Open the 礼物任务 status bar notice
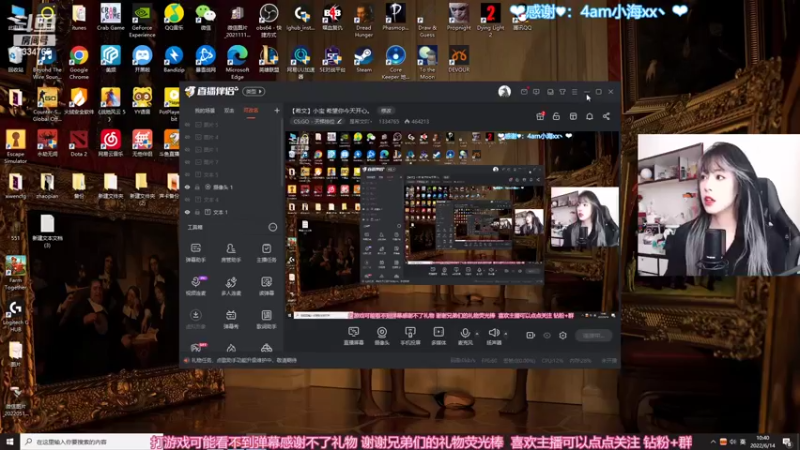This screenshot has width=800, height=450. point(240,360)
